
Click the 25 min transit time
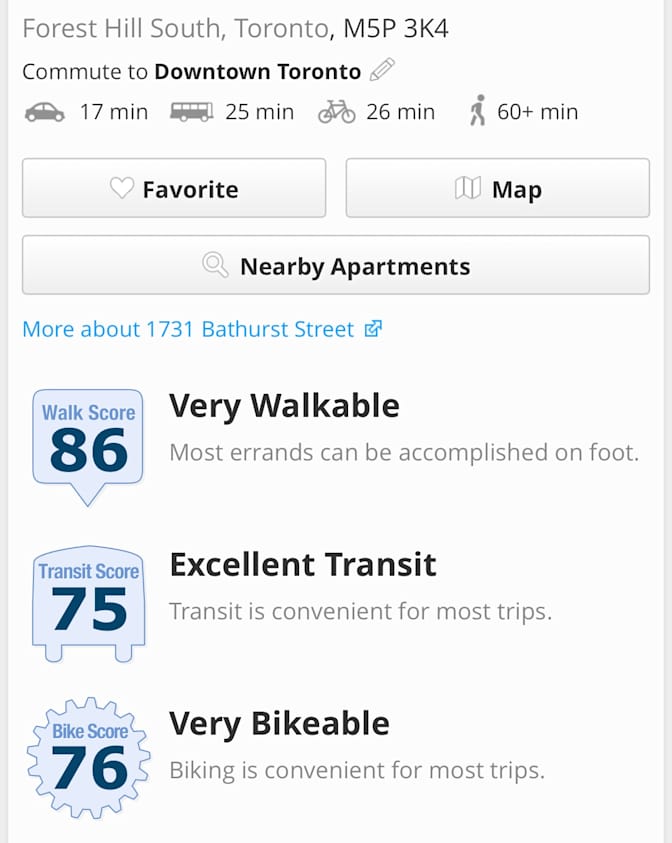(259, 112)
